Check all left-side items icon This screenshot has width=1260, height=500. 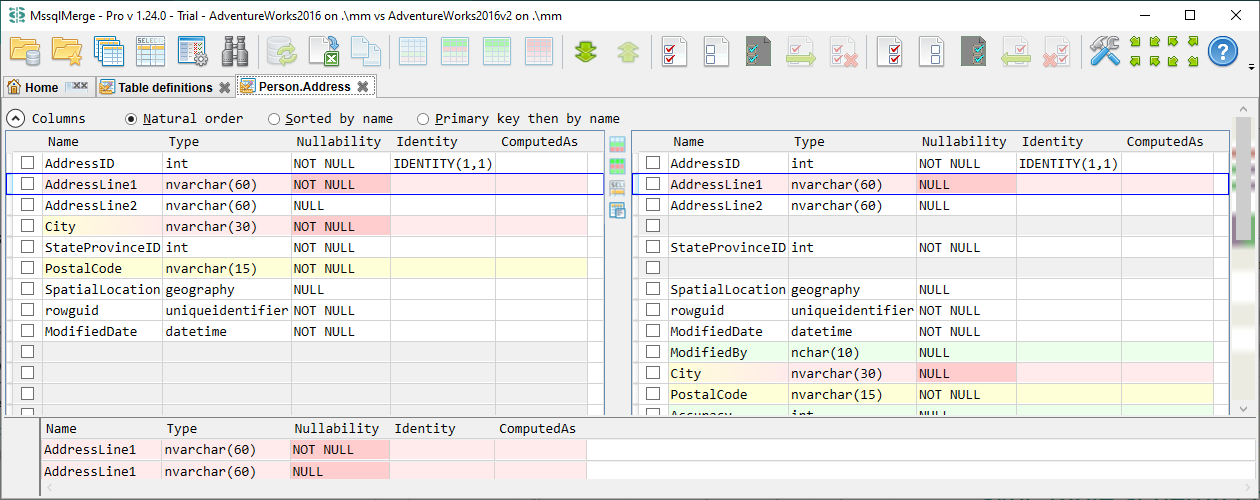(675, 51)
